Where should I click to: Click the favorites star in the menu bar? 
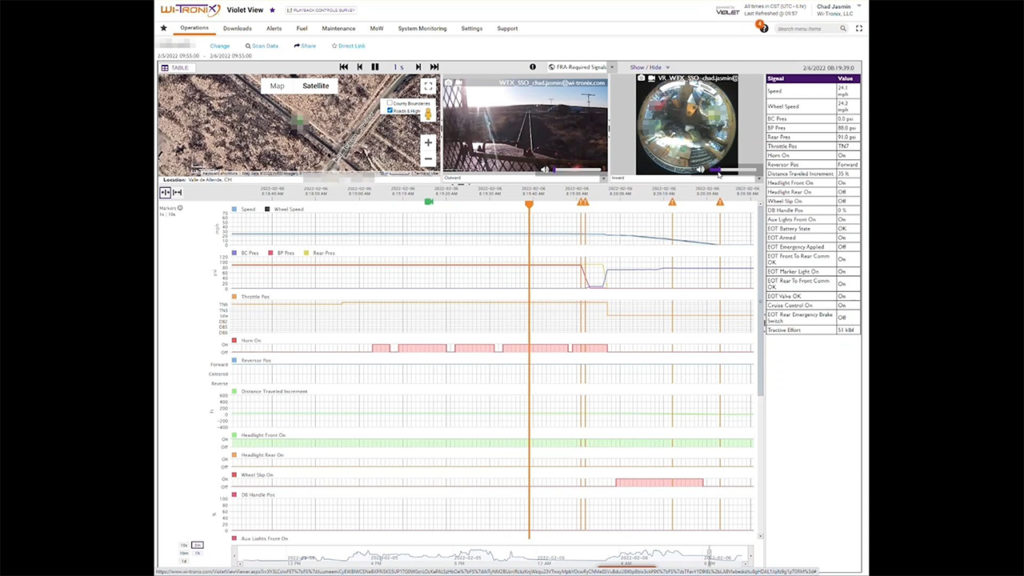164,29
